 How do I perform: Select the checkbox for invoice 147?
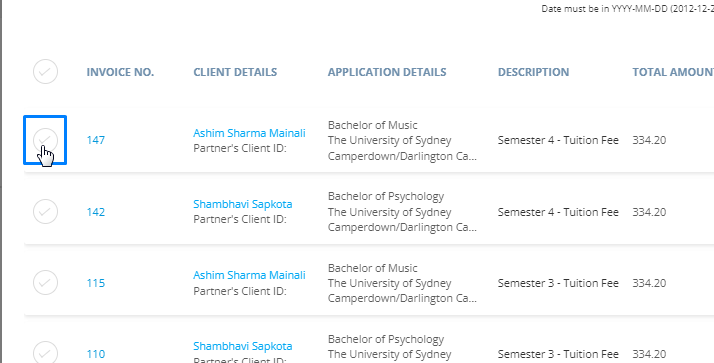(46, 140)
